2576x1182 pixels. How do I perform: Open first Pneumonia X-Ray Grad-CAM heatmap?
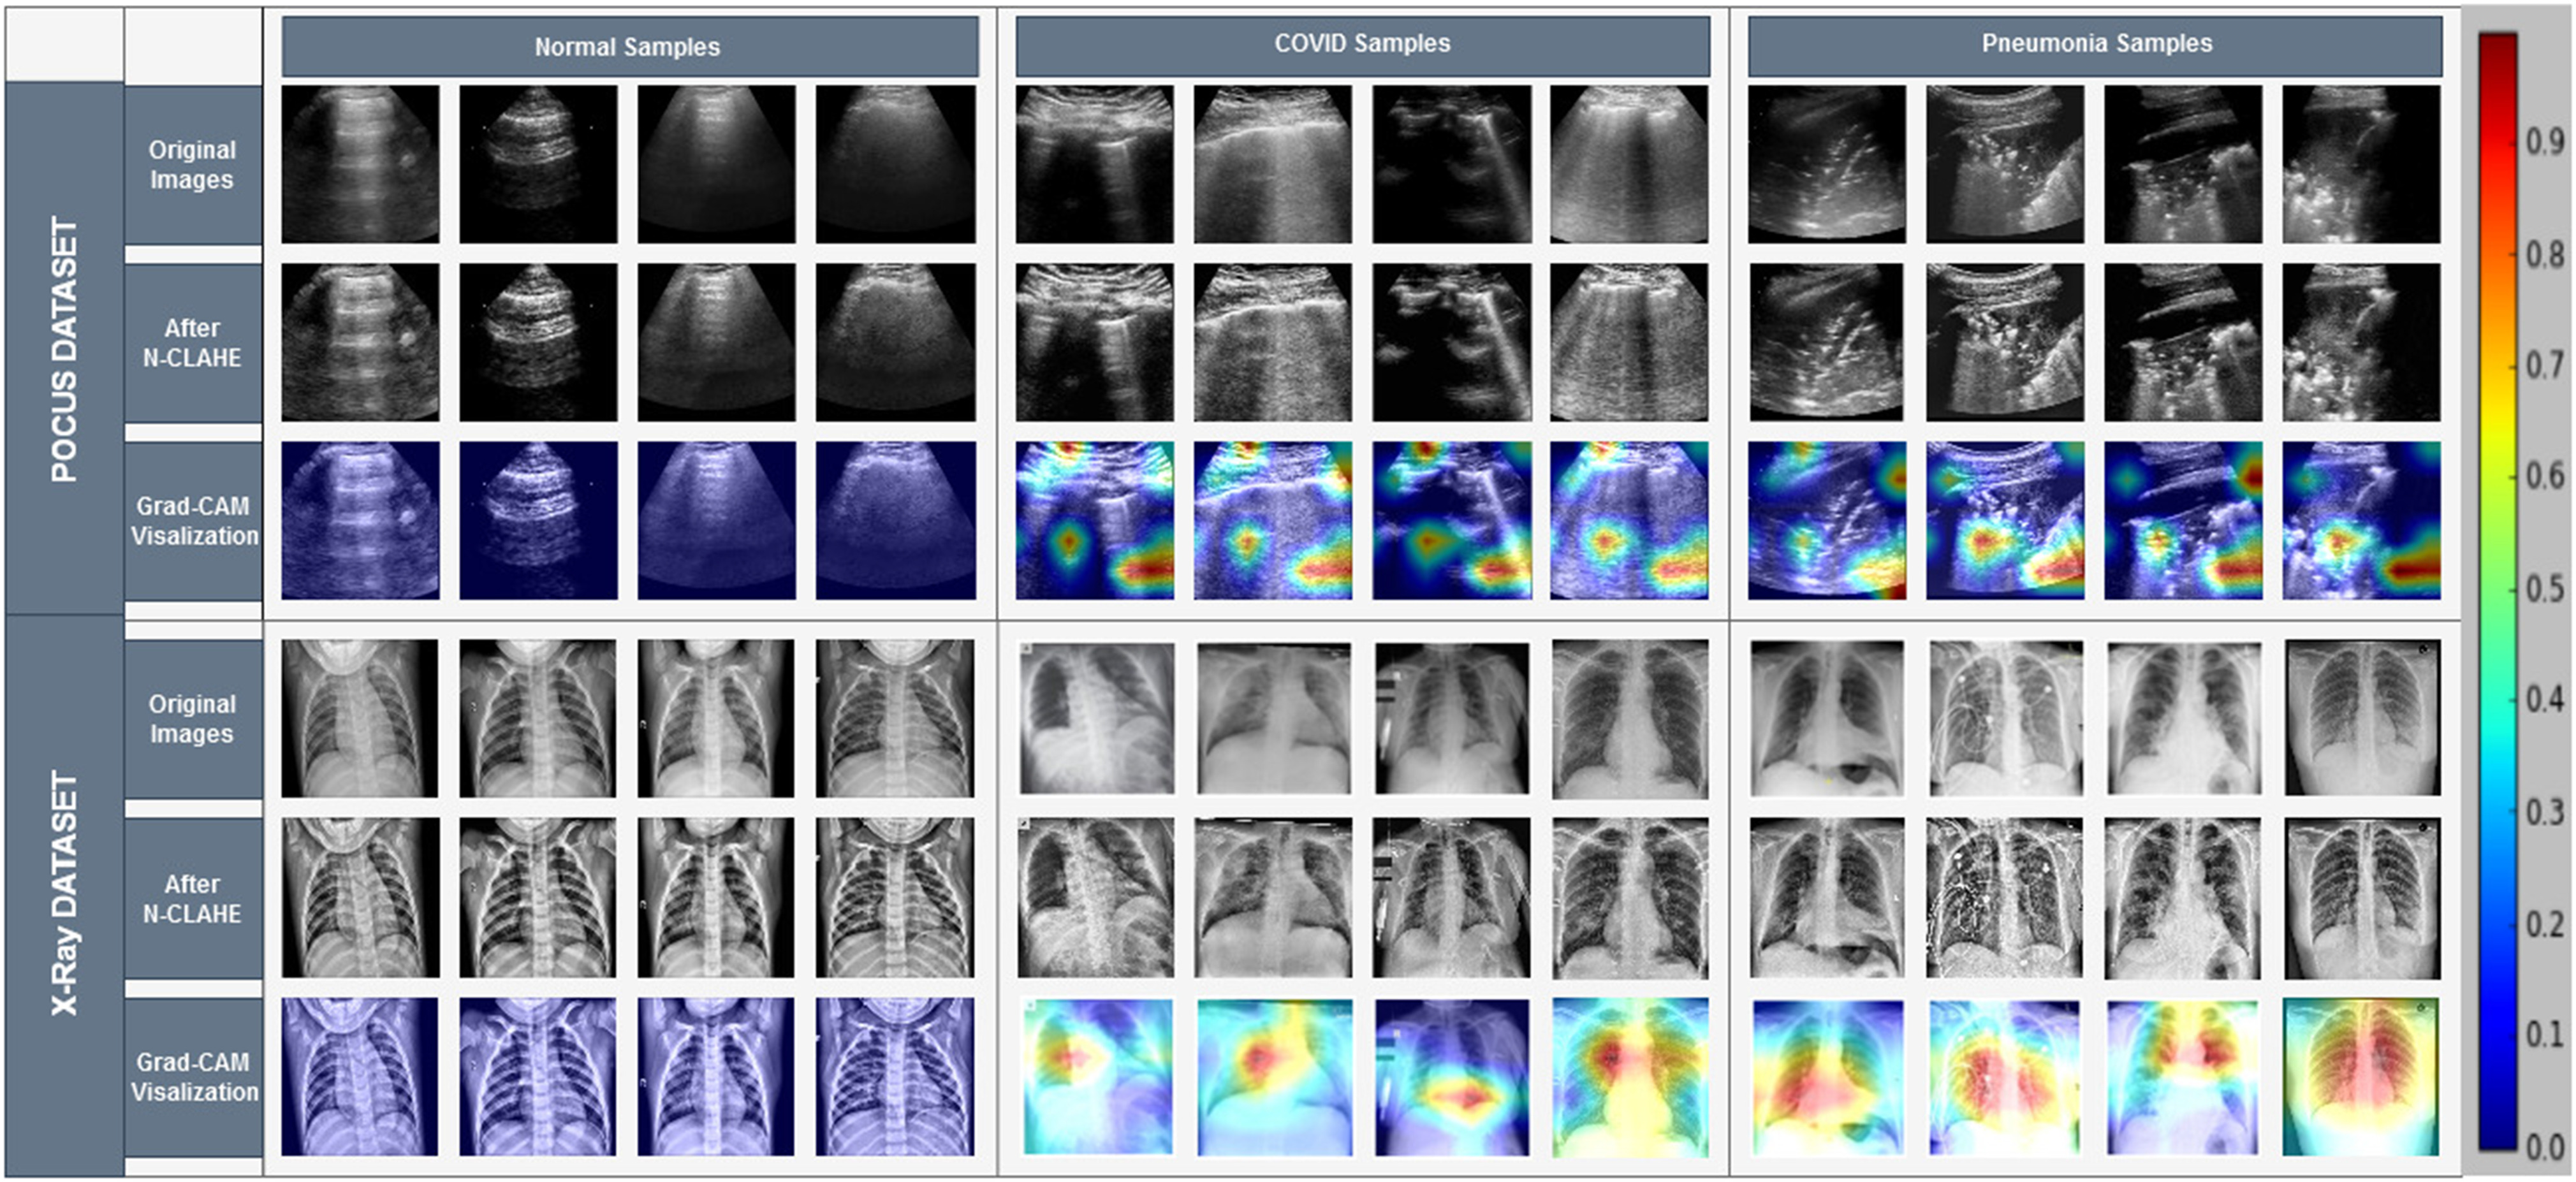1828,1077
